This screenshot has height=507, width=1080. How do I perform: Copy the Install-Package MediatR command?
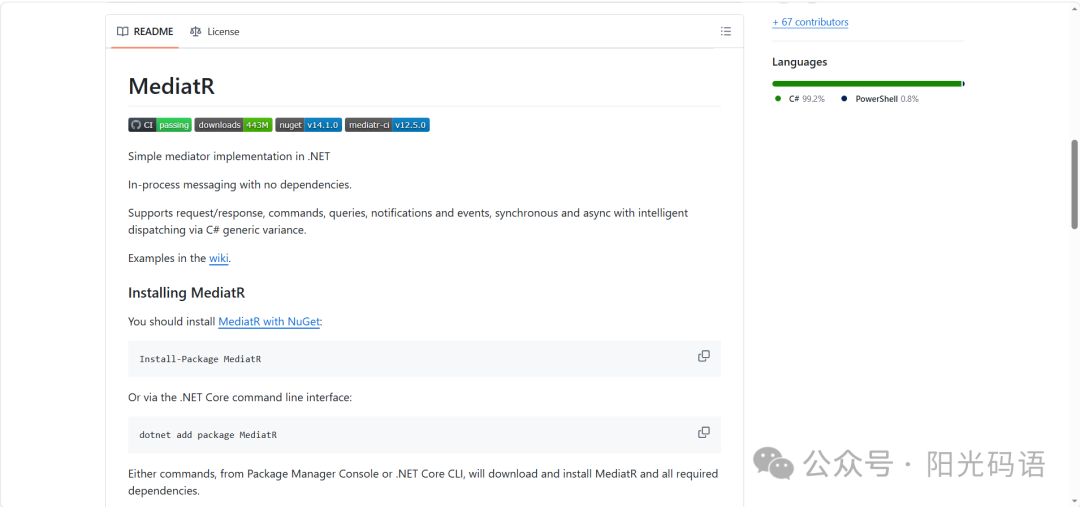click(x=703, y=356)
